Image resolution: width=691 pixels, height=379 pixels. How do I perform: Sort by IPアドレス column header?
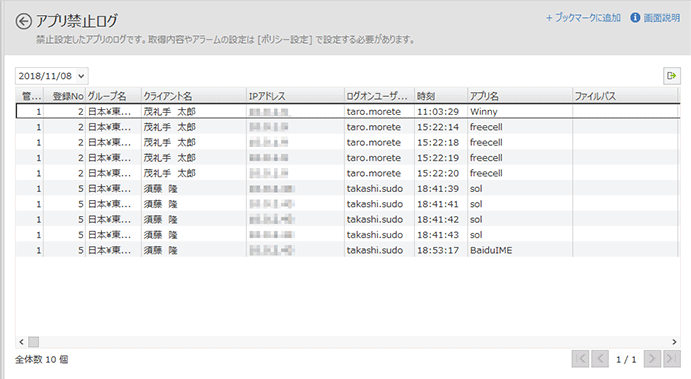click(295, 96)
